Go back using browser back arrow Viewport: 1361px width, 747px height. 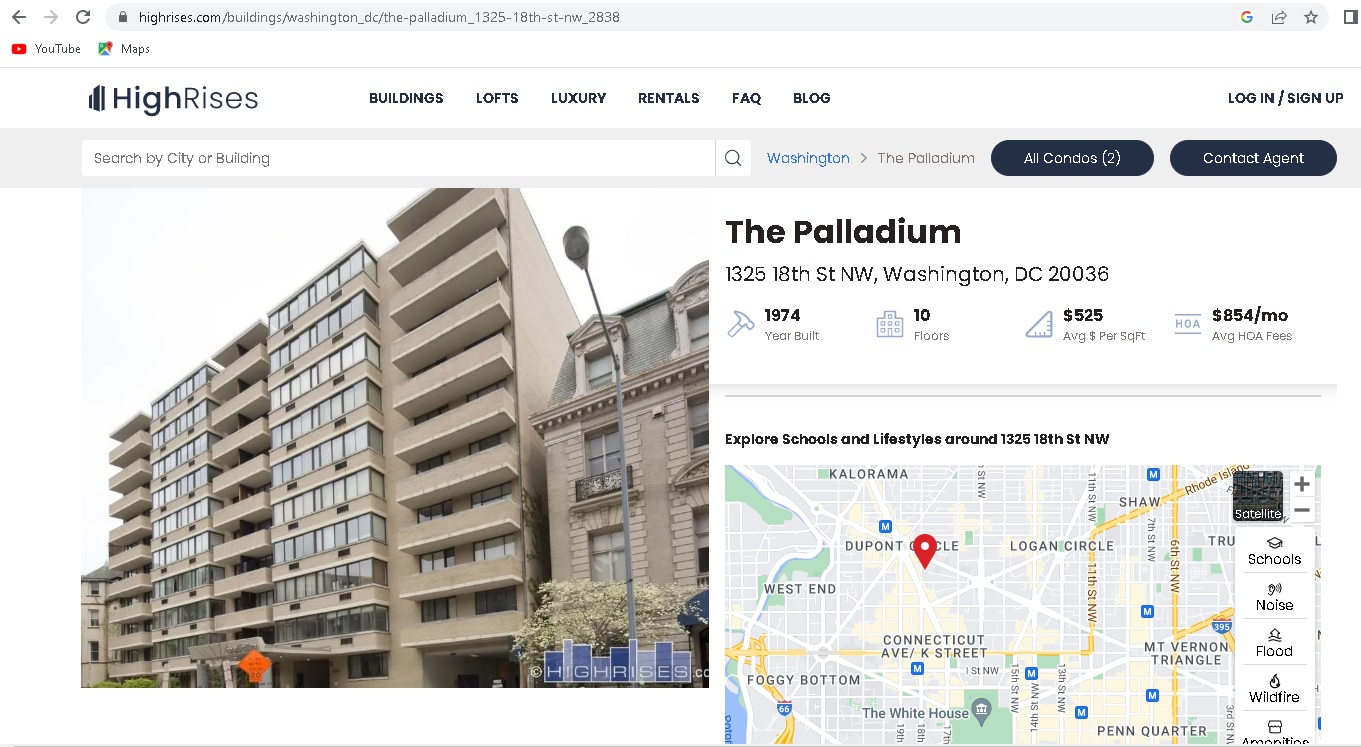[x=18, y=17]
